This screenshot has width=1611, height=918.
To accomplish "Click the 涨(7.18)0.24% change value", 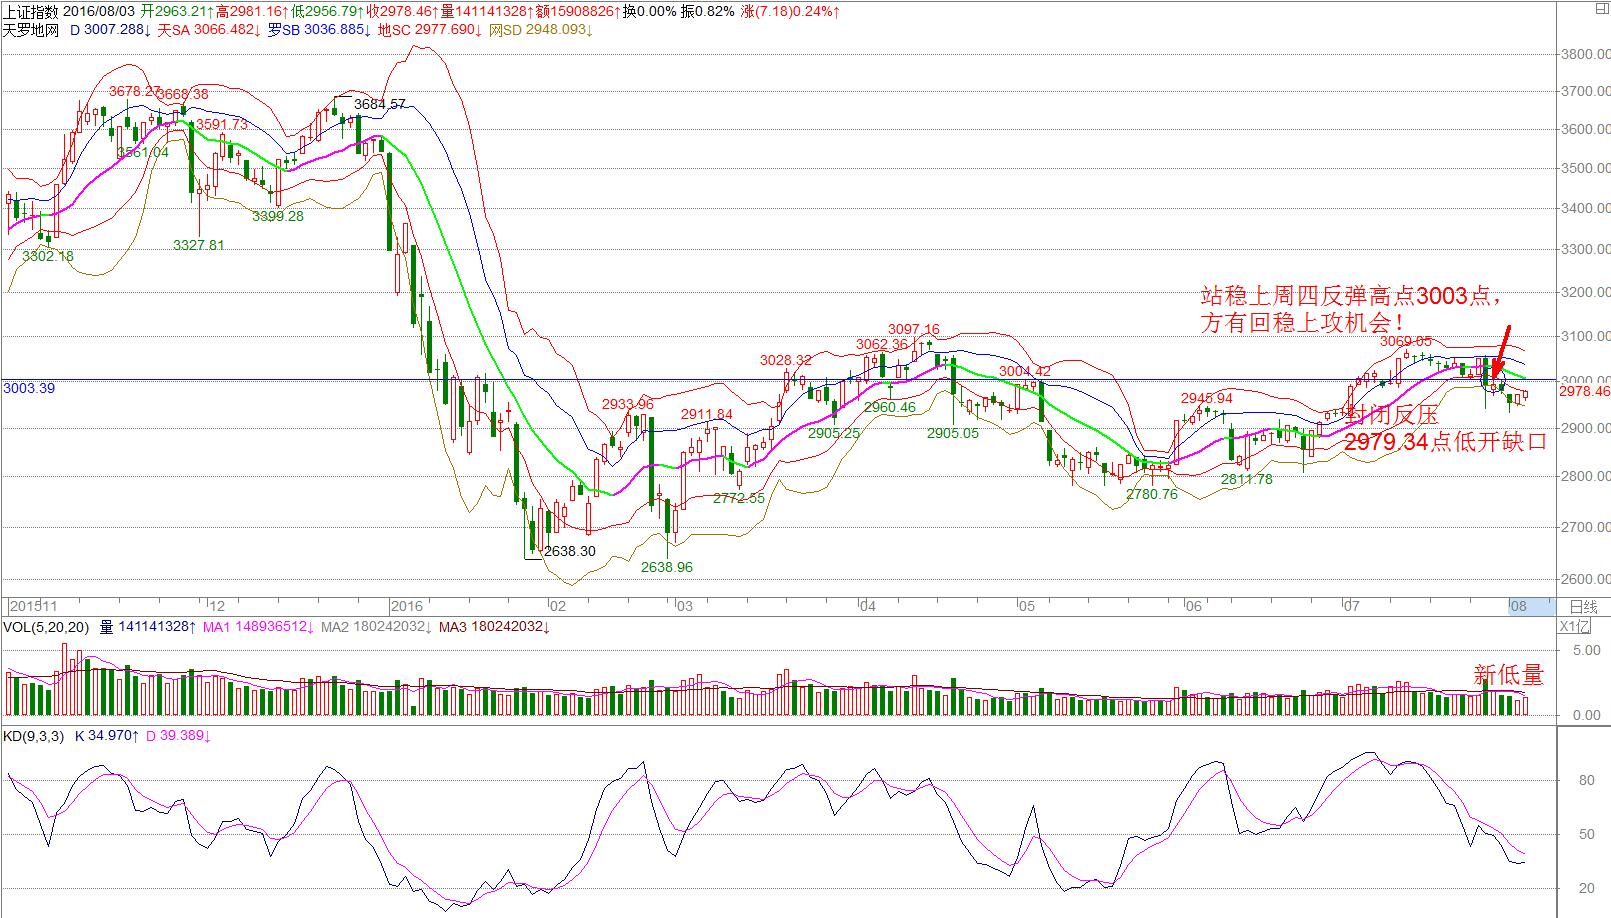I will point(790,12).
